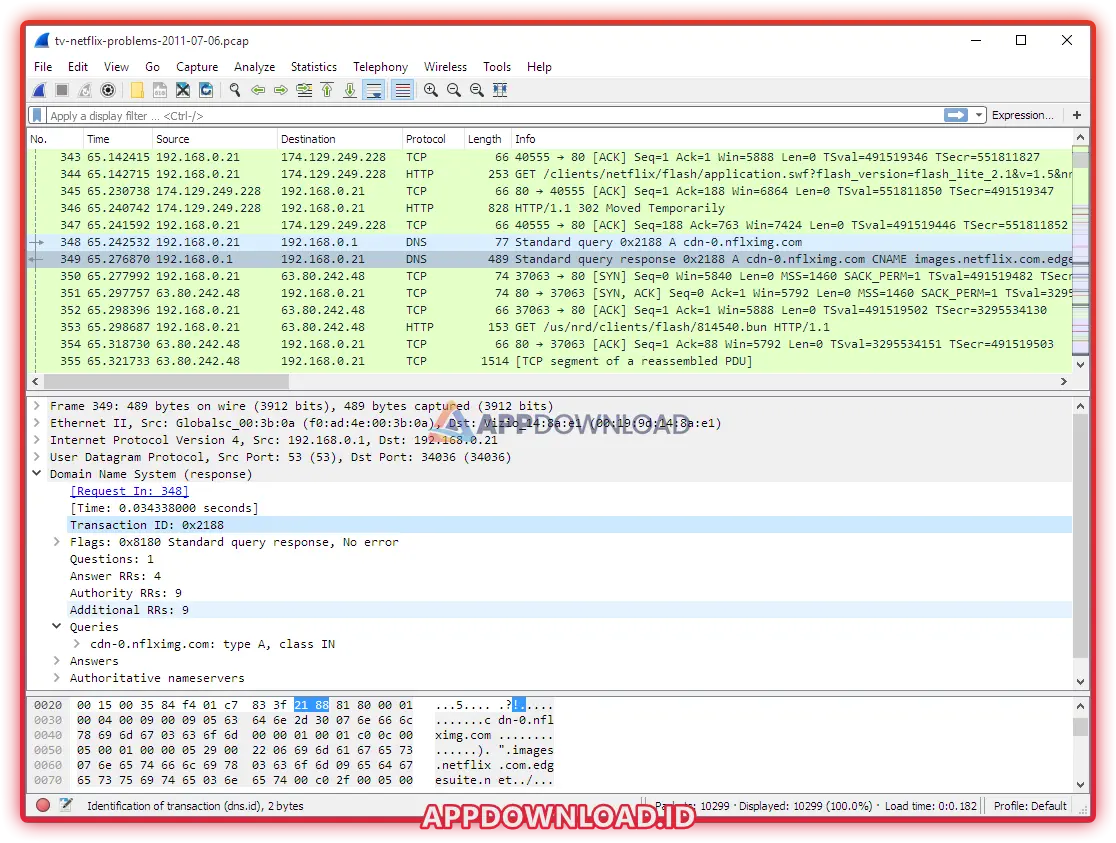The width and height of the screenshot is (1116, 843).
Task: Click the start capture shark fin icon
Action: click(x=40, y=90)
